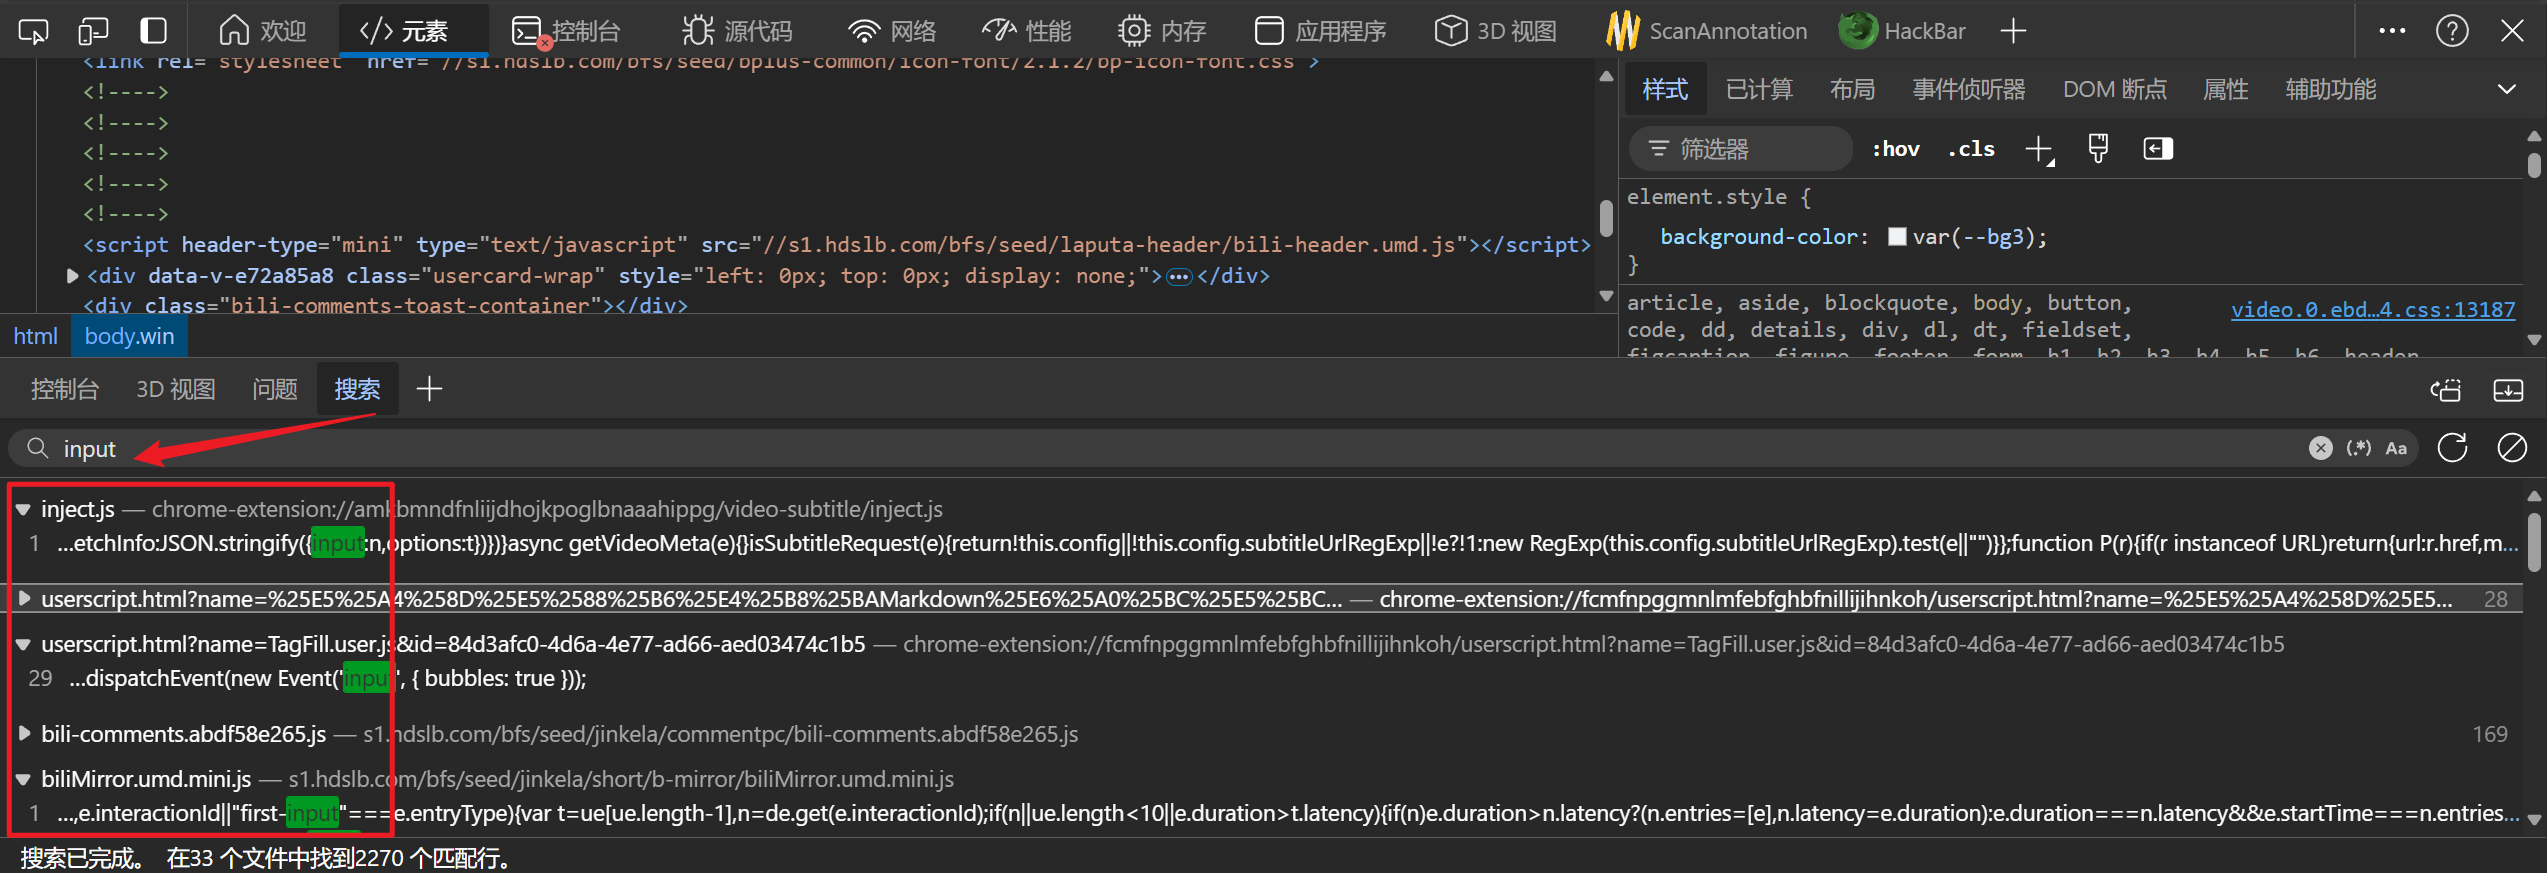The height and width of the screenshot is (873, 2547).
Task: Open the 内存 memory tab
Action: tap(1162, 31)
